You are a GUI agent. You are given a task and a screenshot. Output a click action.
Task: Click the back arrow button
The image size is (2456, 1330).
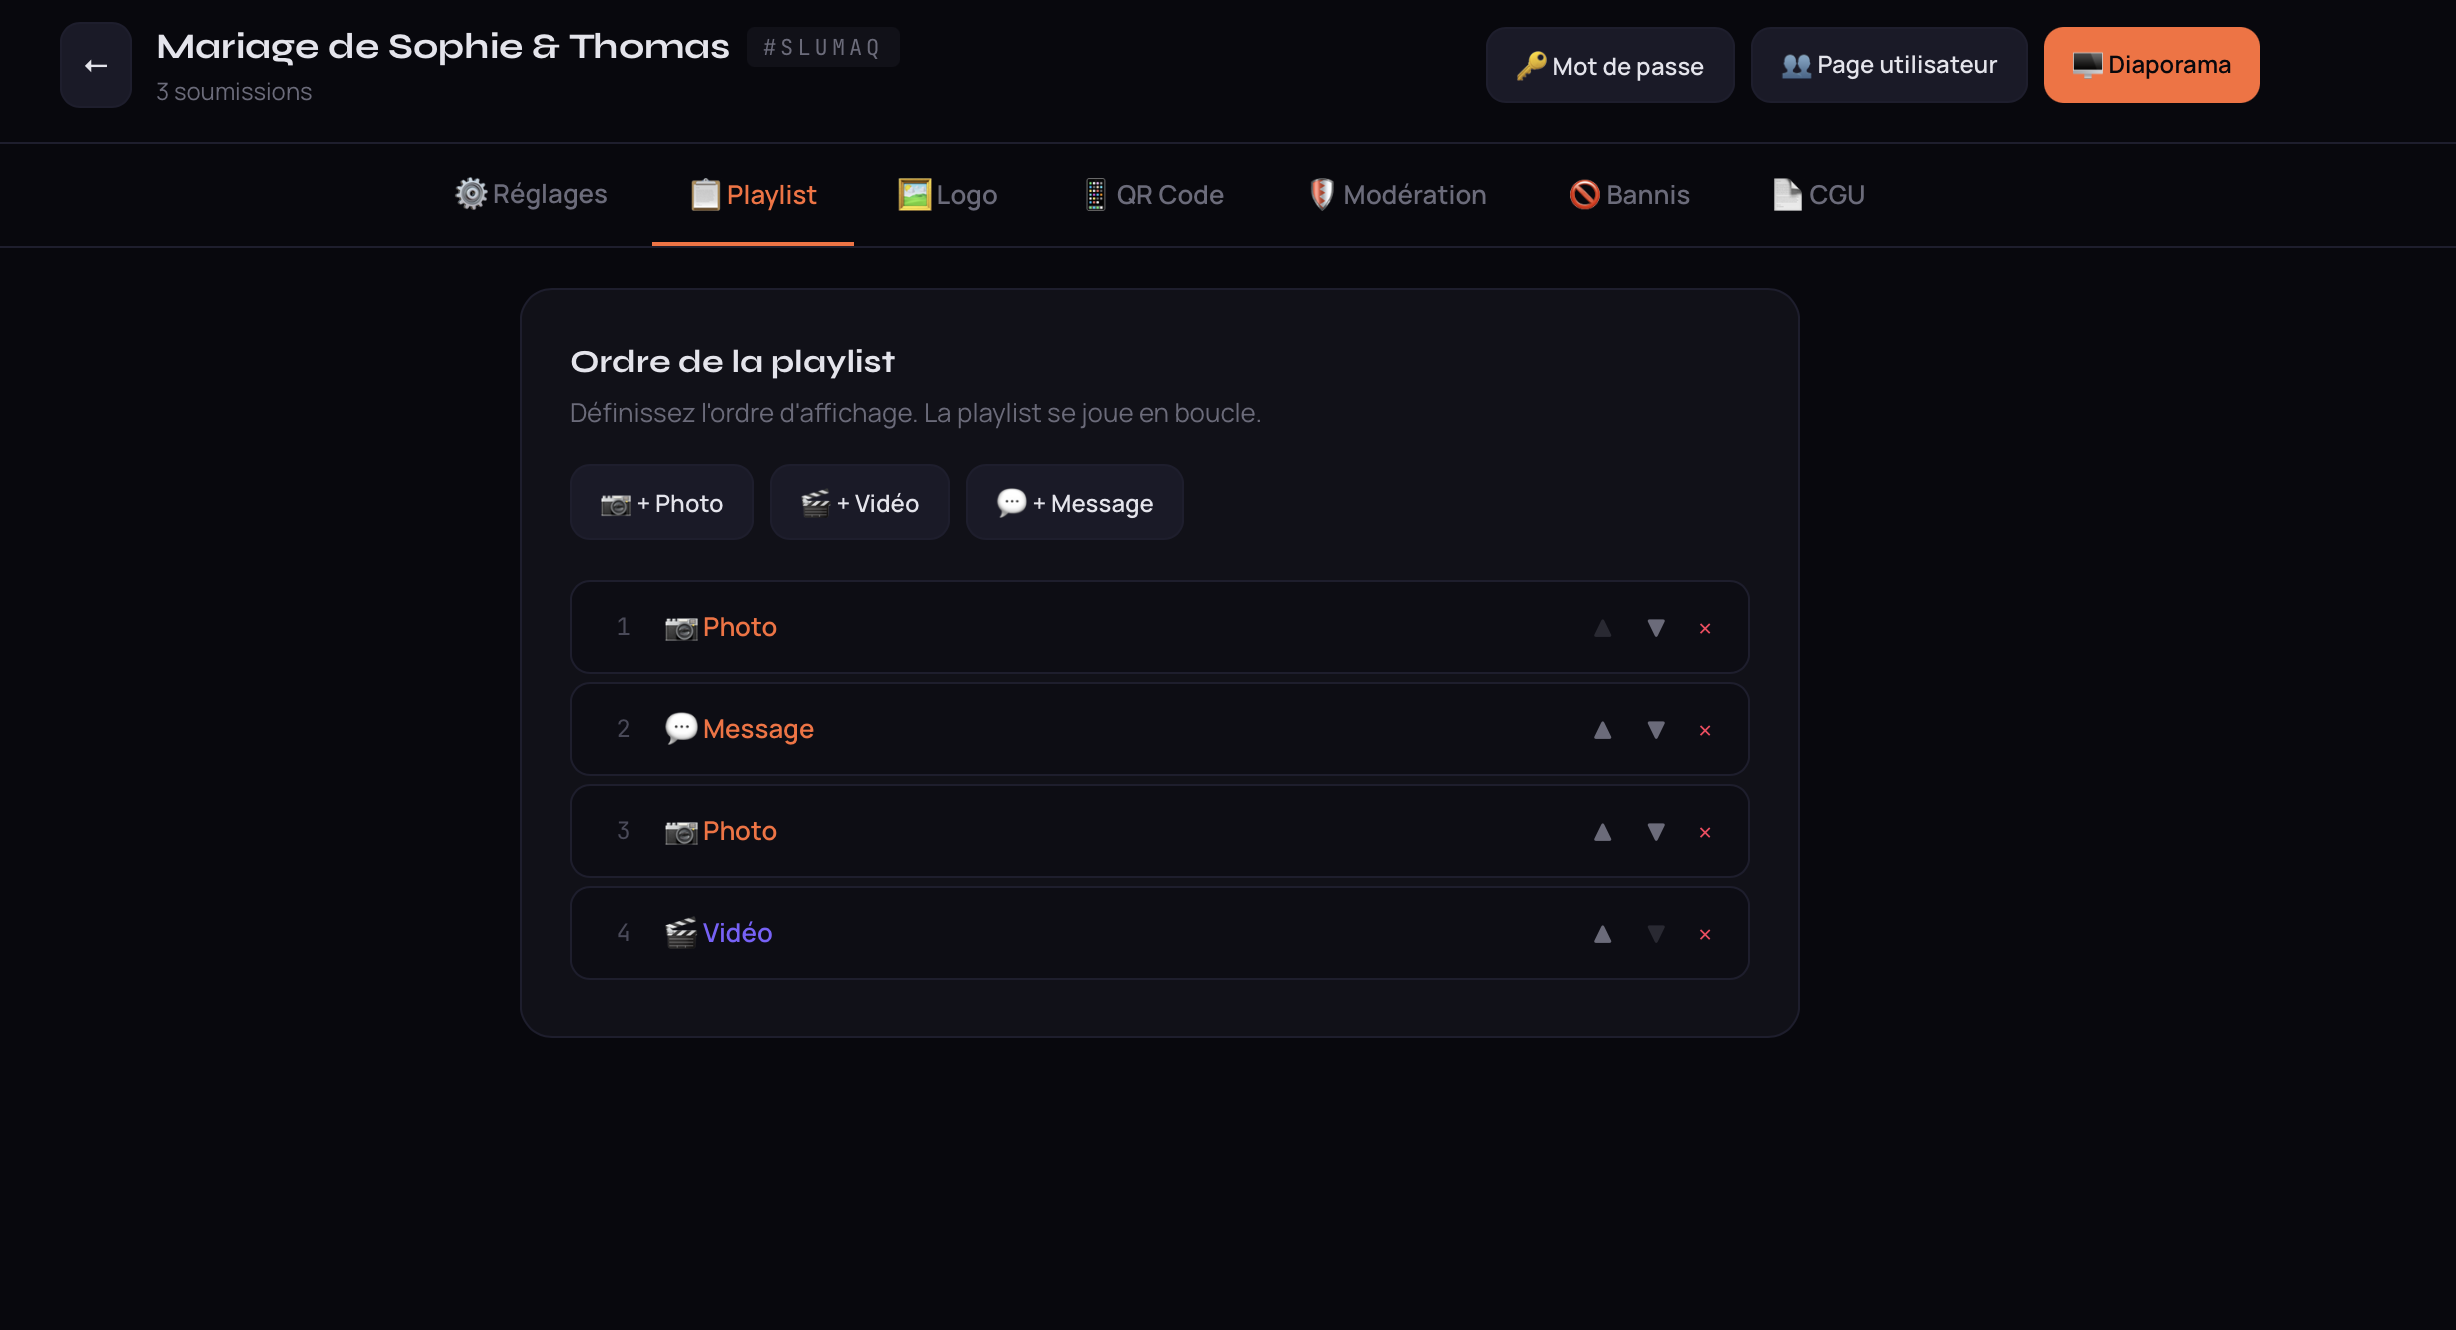click(96, 65)
